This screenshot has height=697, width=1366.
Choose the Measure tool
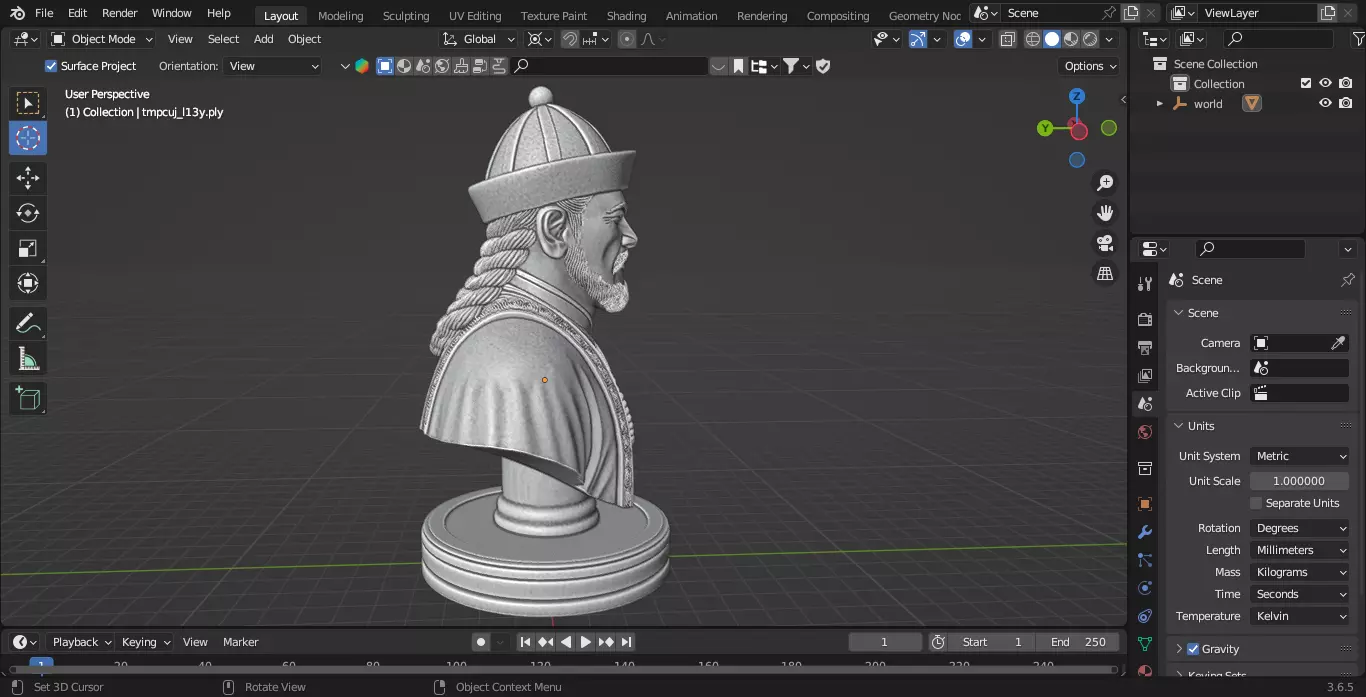(x=28, y=359)
